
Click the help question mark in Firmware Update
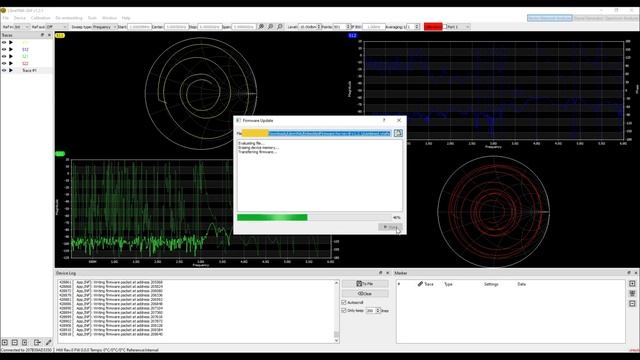[x=384, y=120]
